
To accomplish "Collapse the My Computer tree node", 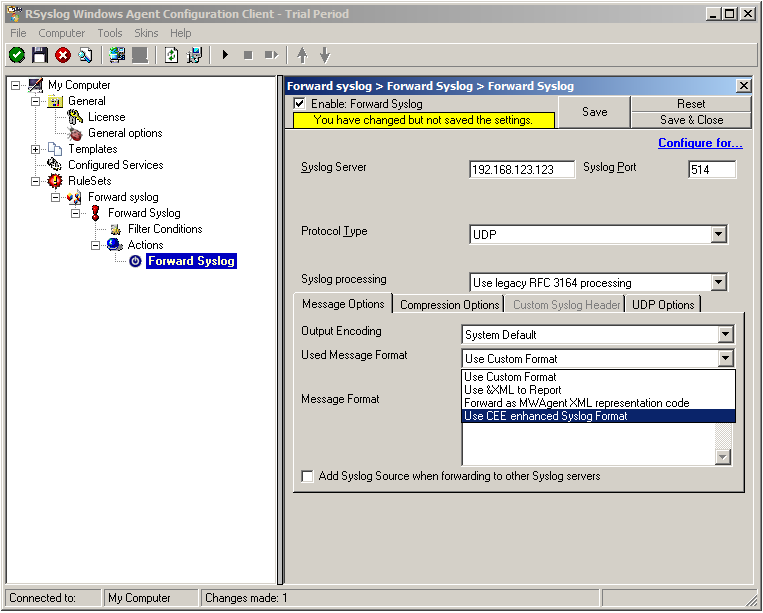I will 16,85.
